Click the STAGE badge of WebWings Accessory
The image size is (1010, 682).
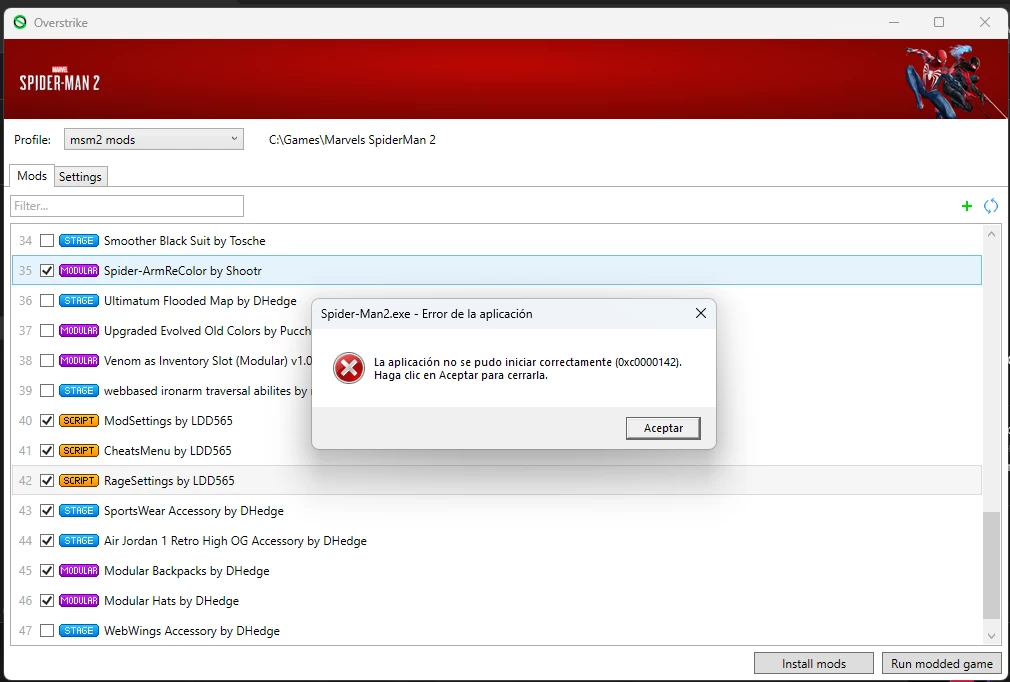coord(79,630)
